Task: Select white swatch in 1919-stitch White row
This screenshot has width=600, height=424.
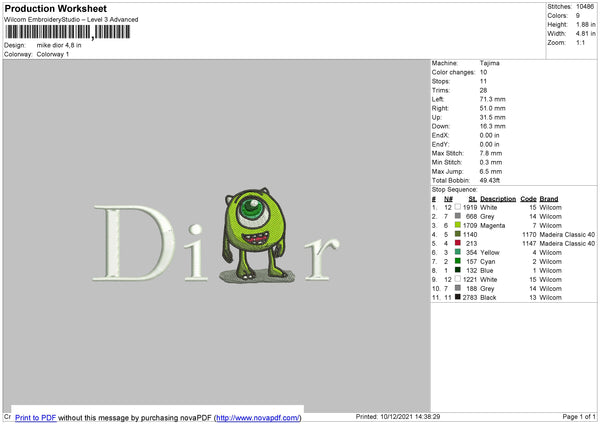Action: (458, 207)
